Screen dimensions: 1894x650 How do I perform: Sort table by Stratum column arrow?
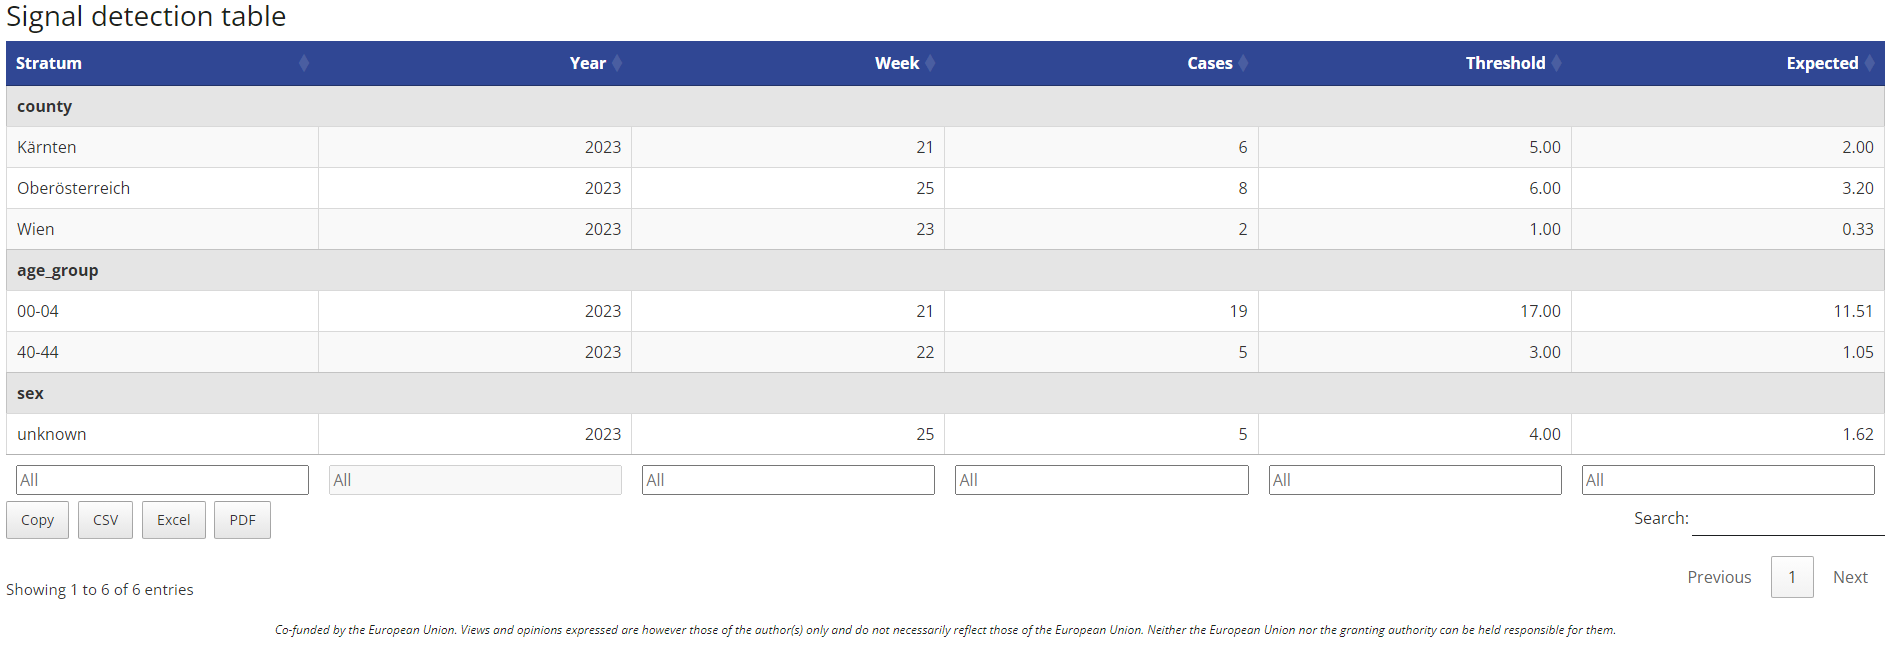pyautogui.click(x=304, y=63)
